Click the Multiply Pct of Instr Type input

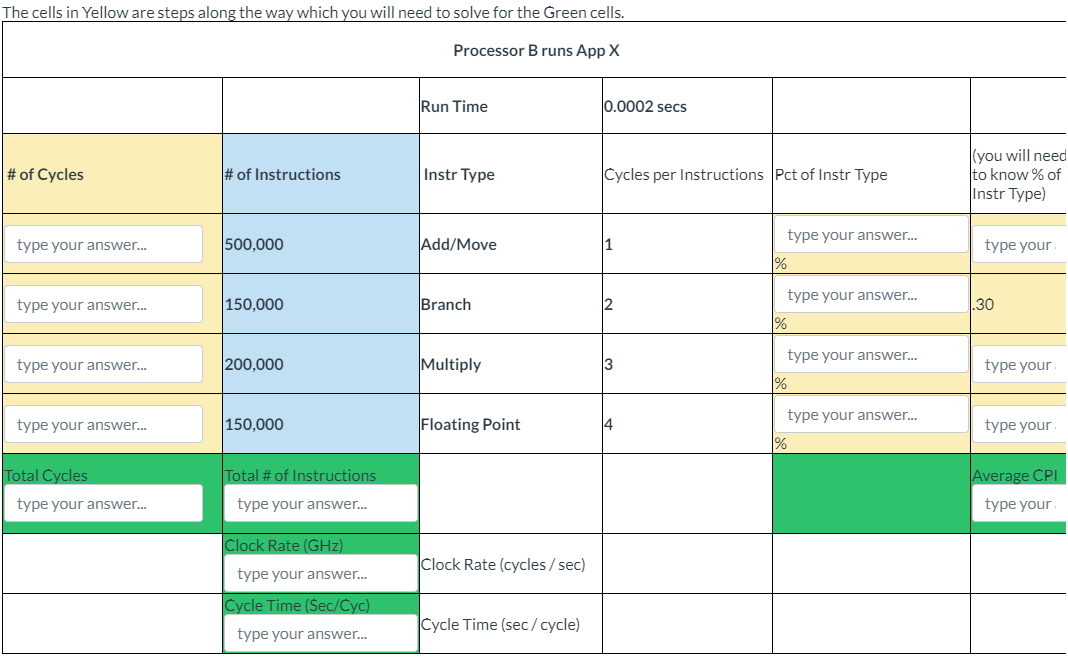click(871, 355)
